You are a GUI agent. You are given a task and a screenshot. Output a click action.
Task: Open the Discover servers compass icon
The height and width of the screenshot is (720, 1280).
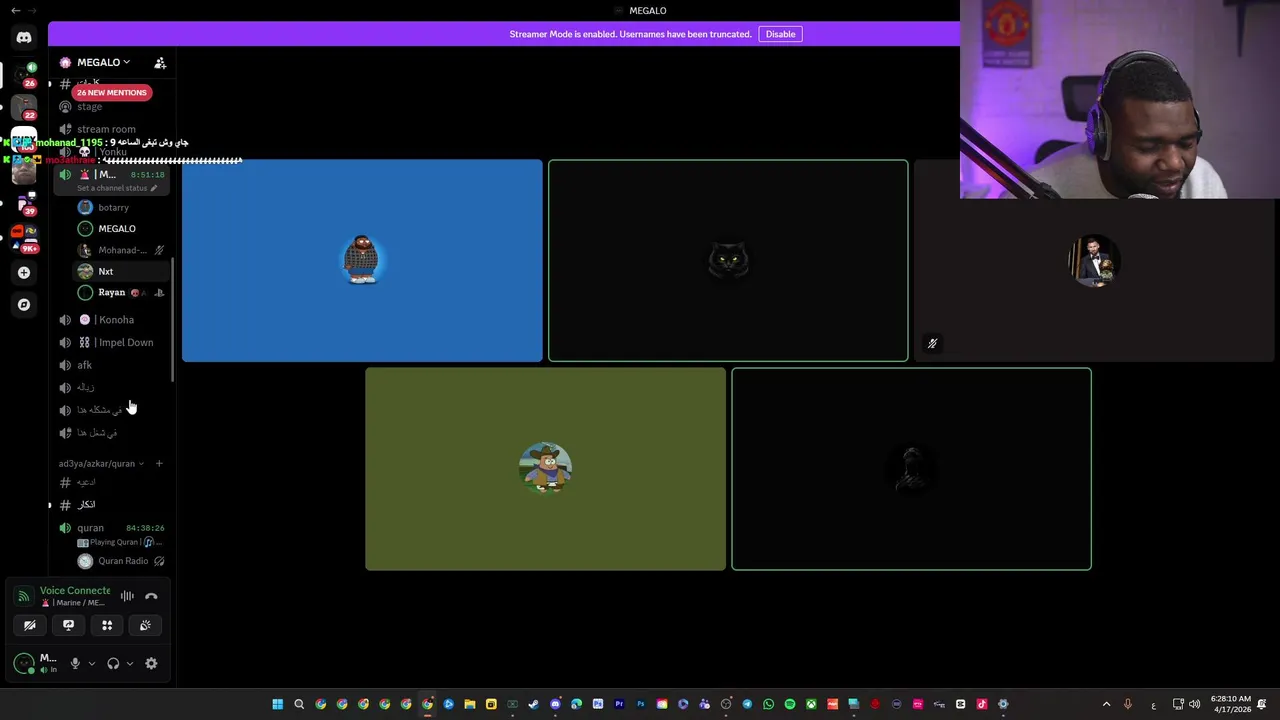(x=24, y=304)
